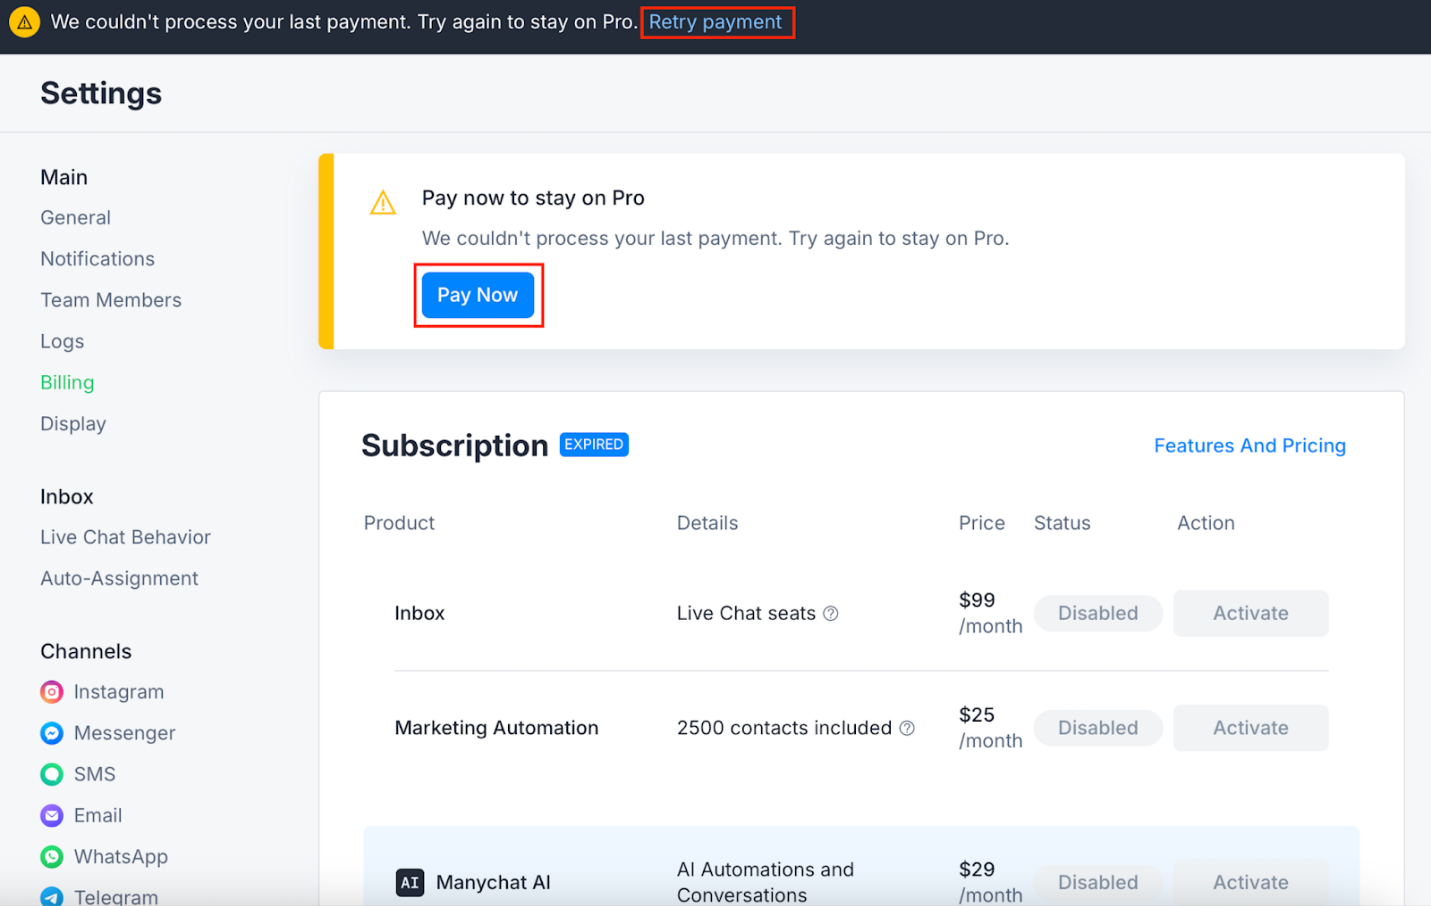Open the Features And Pricing link
The image size is (1431, 906).
point(1249,446)
